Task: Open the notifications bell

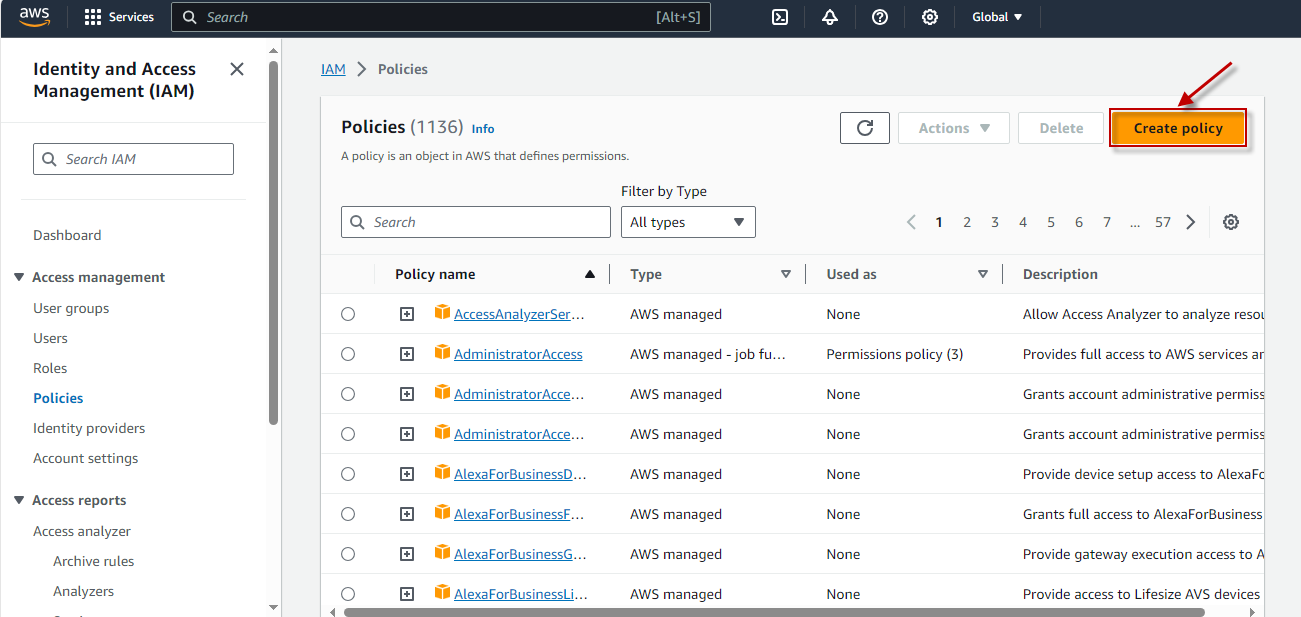Action: point(830,17)
